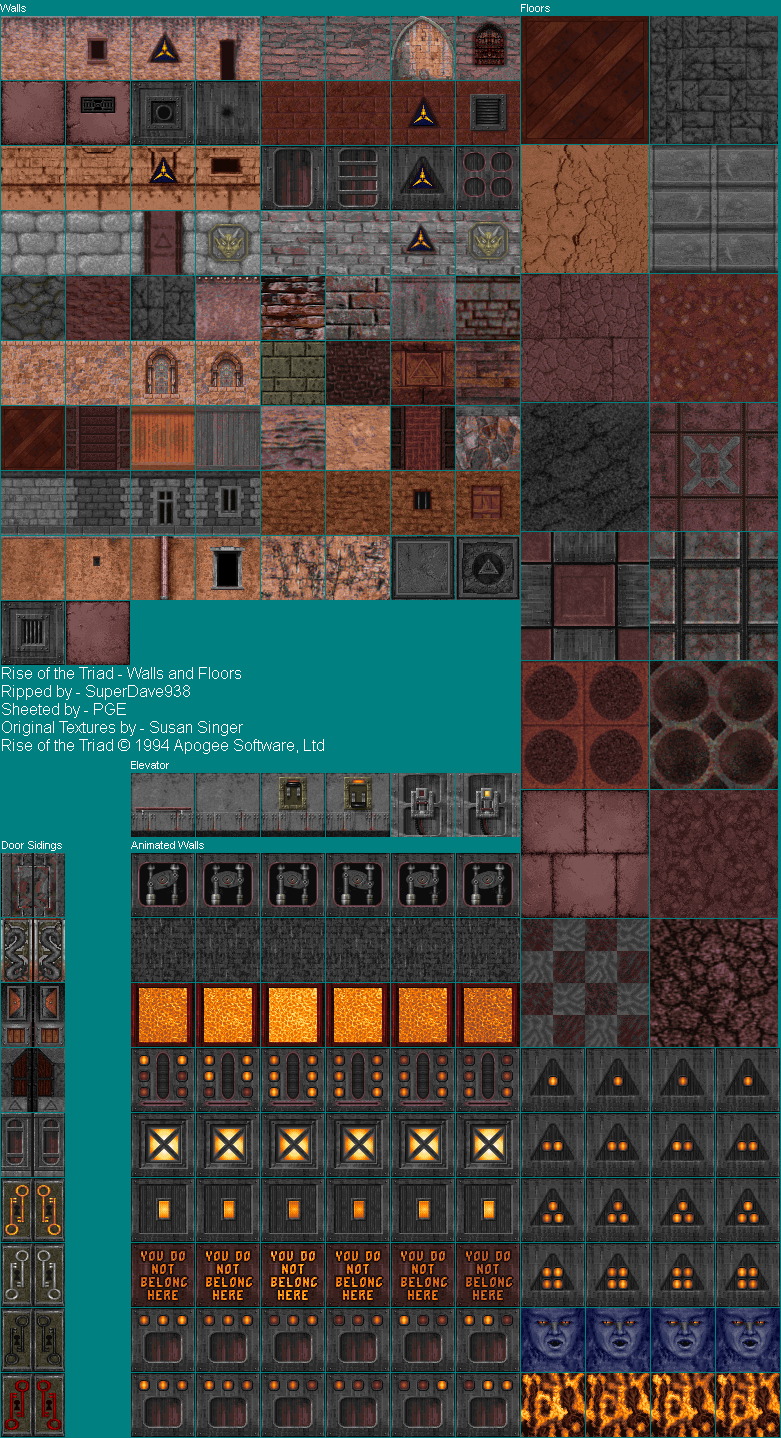Viewport: 781px width, 1438px height.
Task: Choose the gray and red checkerboard floor
Action: click(585, 983)
